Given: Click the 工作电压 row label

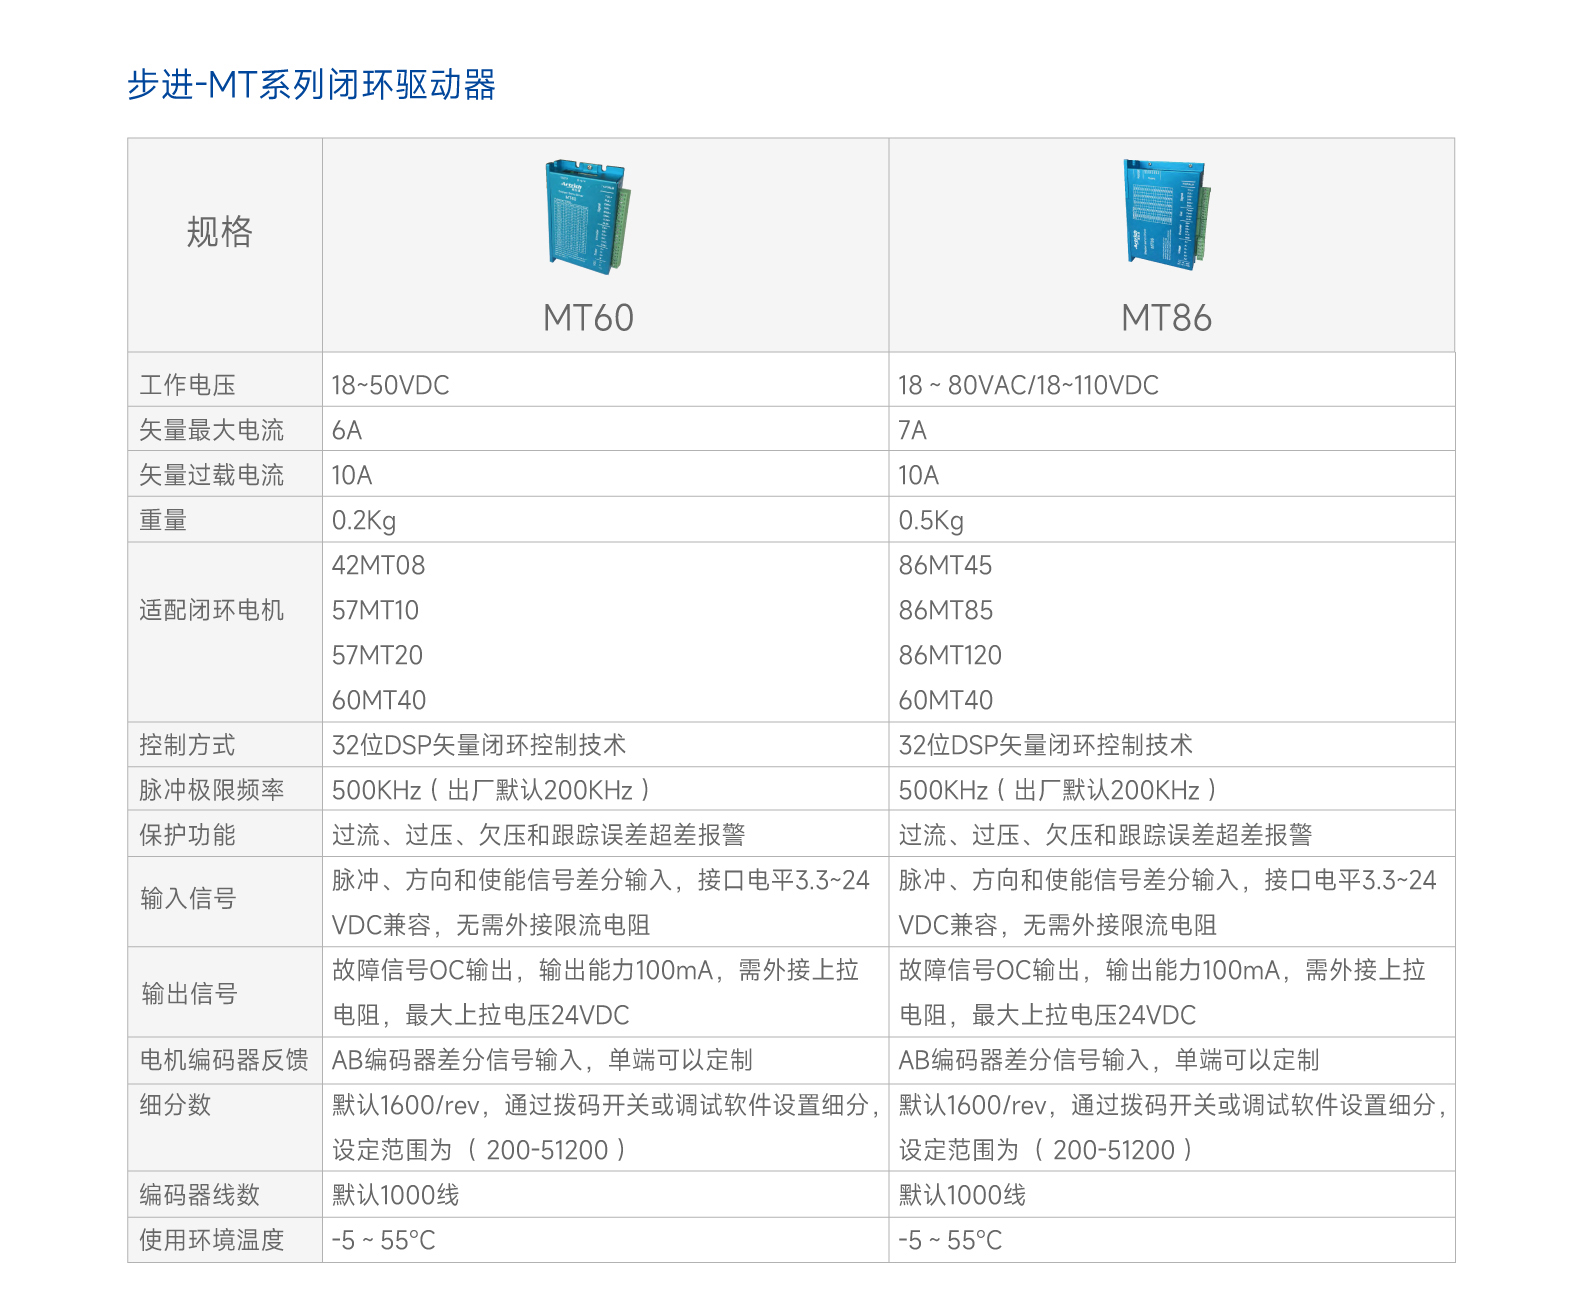Looking at the screenshot, I should (187, 385).
